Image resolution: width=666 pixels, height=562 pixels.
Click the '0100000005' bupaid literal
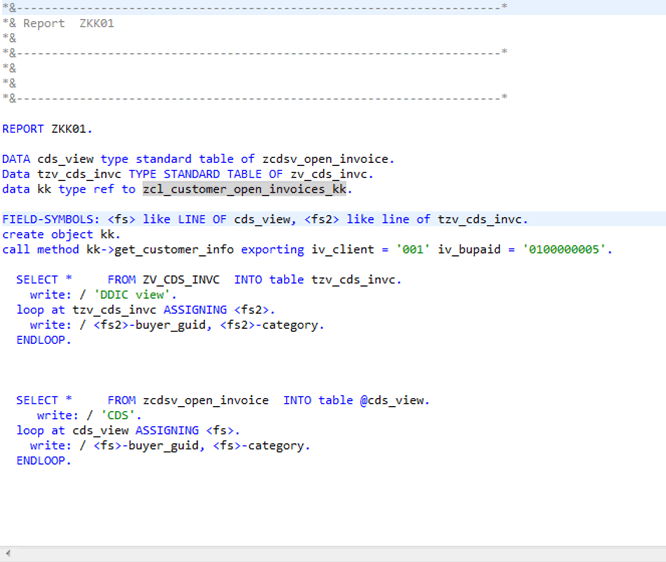click(562, 249)
